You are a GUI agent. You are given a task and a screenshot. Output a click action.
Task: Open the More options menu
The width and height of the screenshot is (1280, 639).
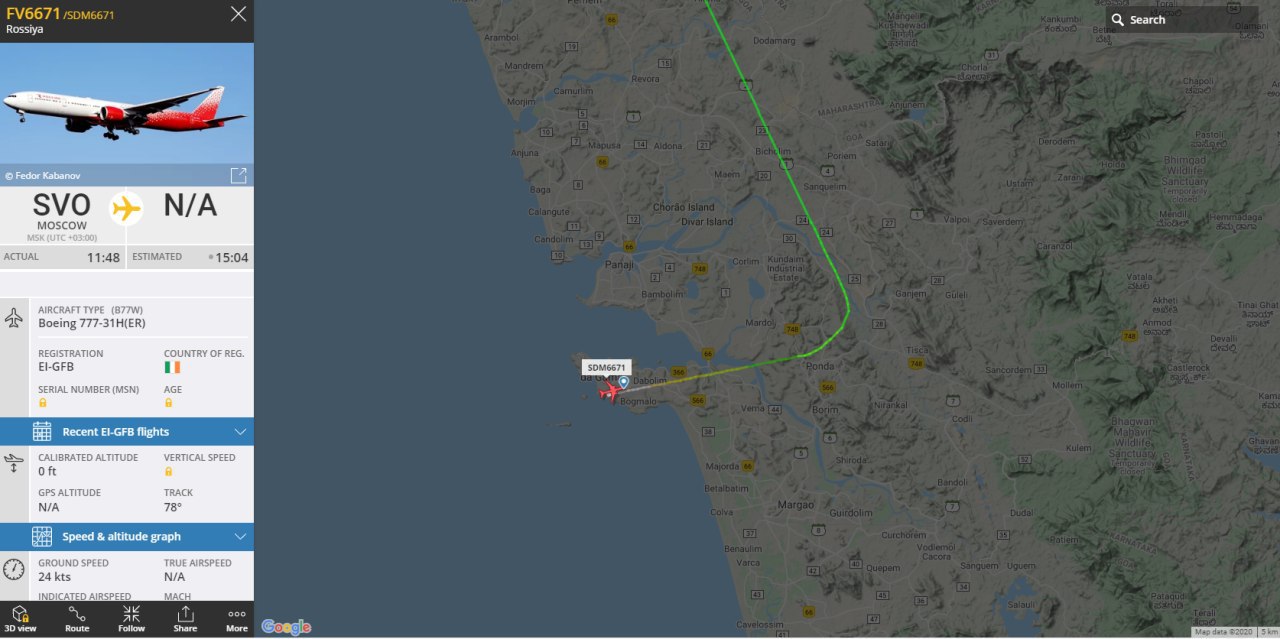point(237,619)
